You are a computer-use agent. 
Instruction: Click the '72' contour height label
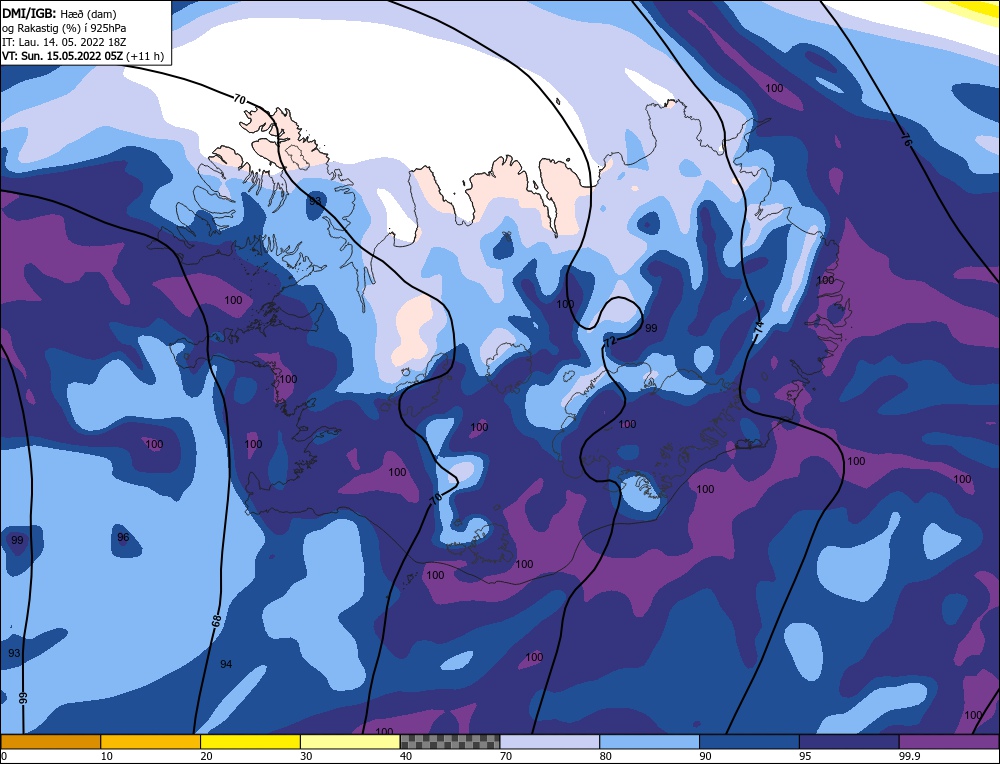pyautogui.click(x=610, y=342)
